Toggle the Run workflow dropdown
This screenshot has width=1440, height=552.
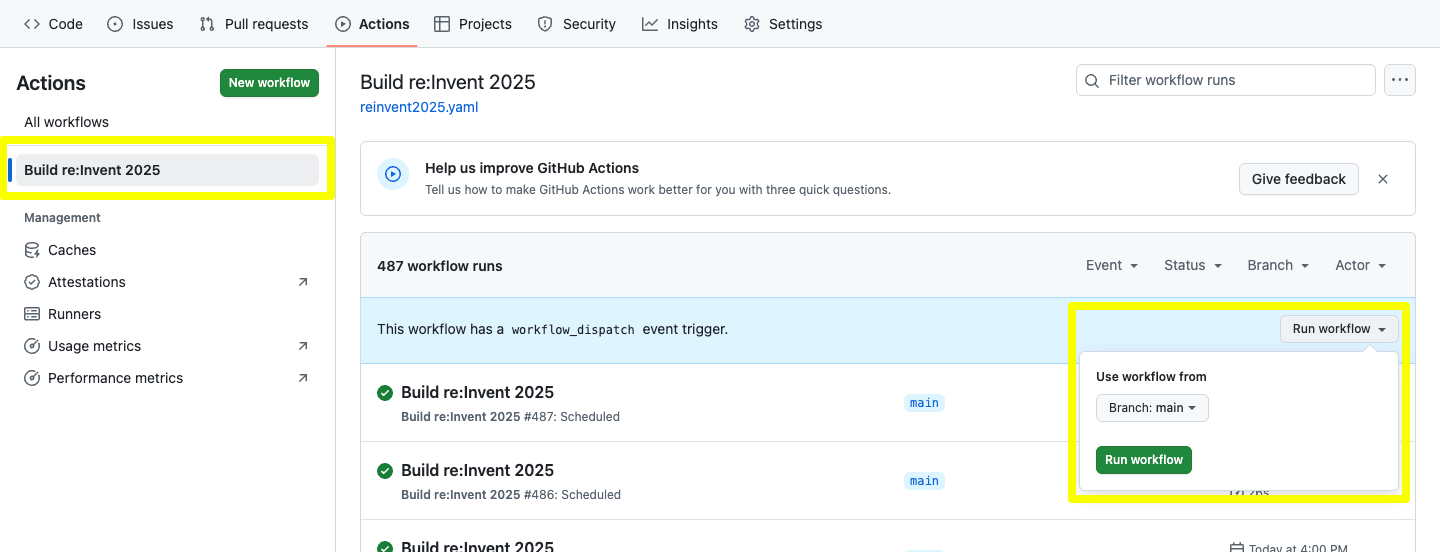(x=1339, y=329)
